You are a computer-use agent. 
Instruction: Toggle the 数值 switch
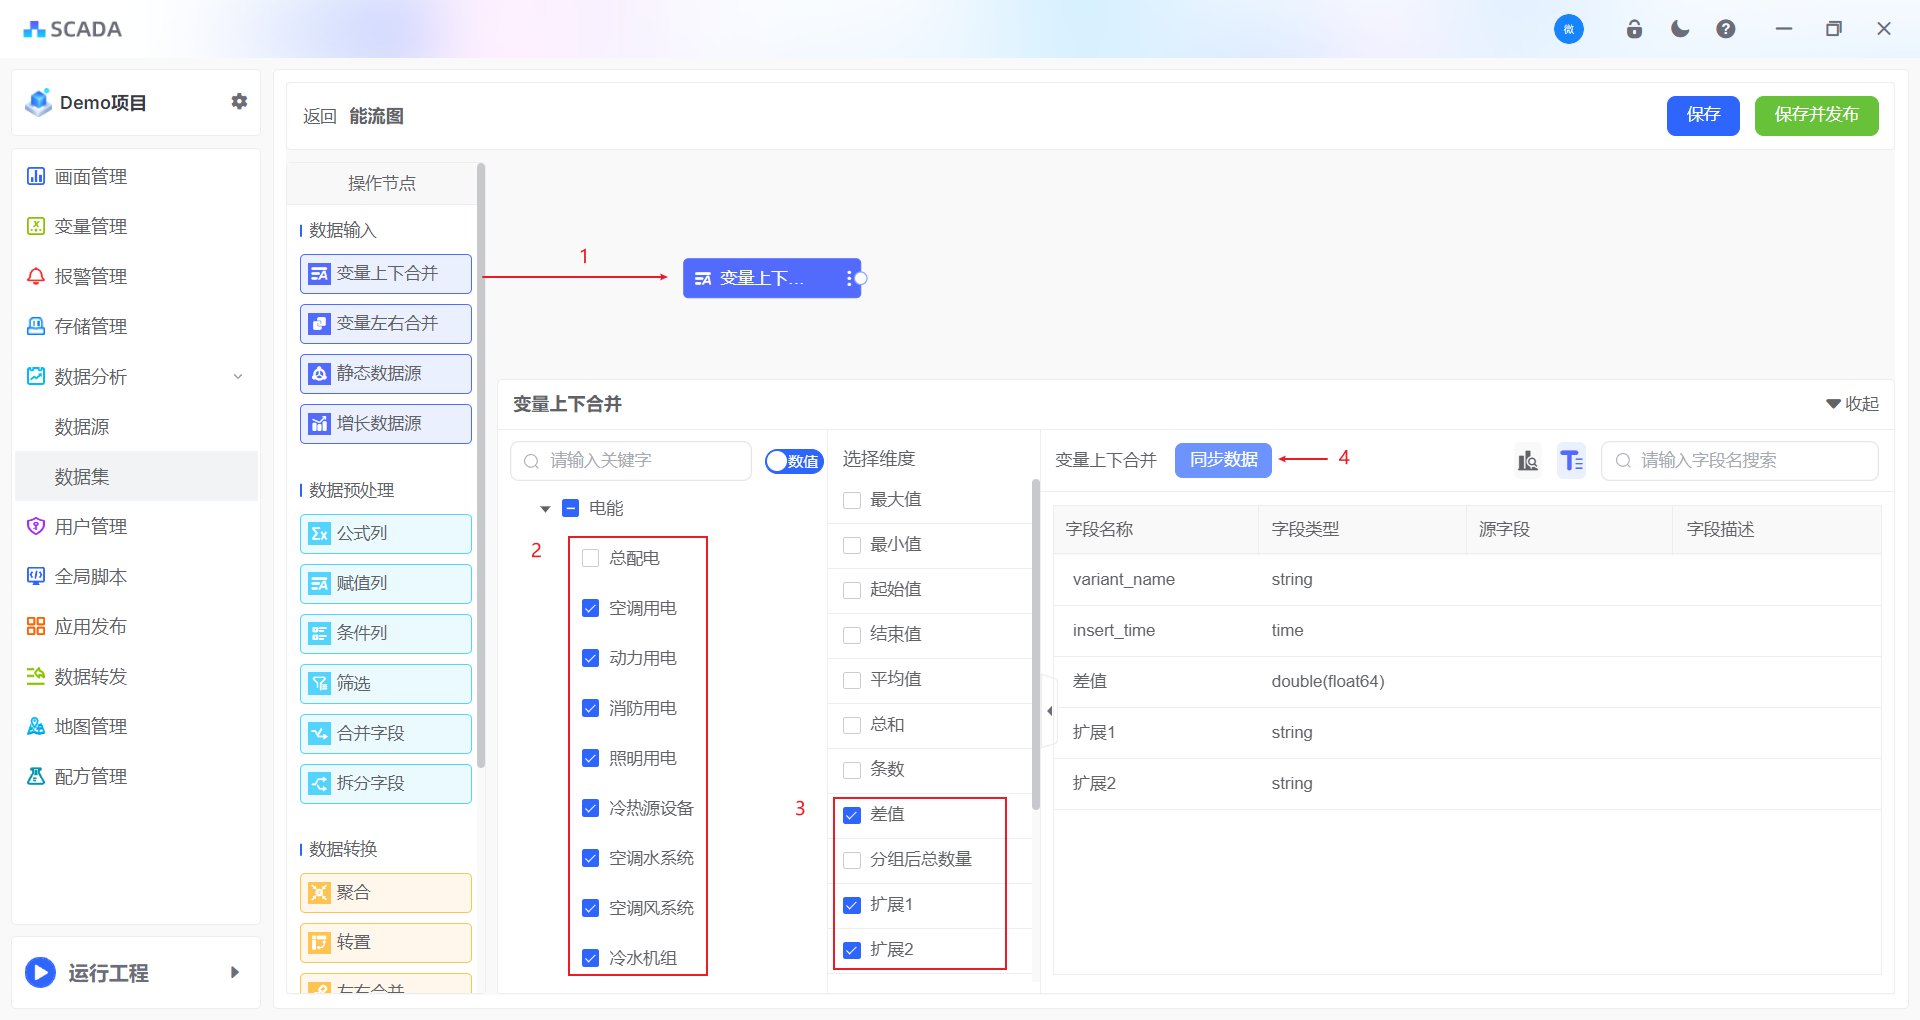point(794,461)
